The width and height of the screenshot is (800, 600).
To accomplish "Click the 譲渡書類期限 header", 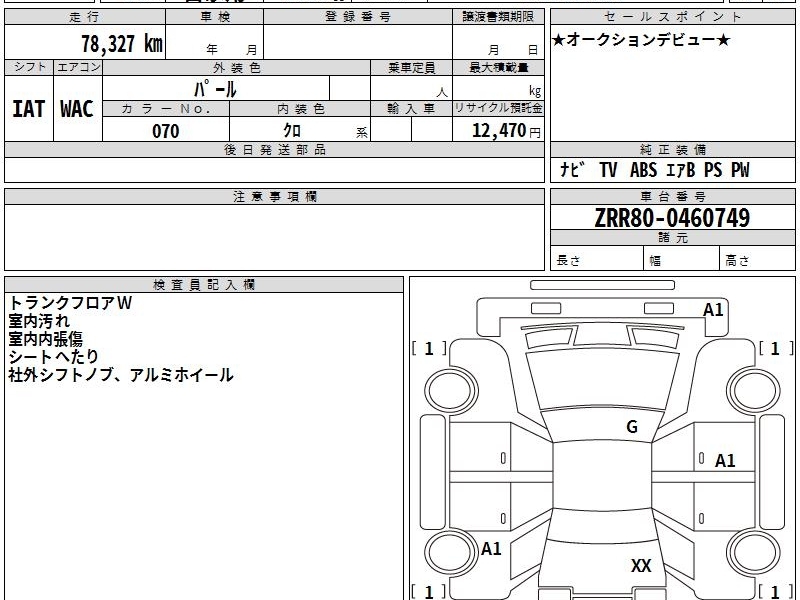I will [498, 17].
